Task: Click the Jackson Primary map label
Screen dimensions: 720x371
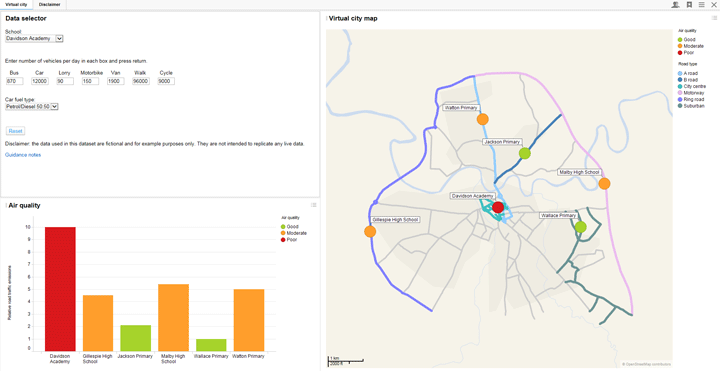Action: (x=502, y=142)
